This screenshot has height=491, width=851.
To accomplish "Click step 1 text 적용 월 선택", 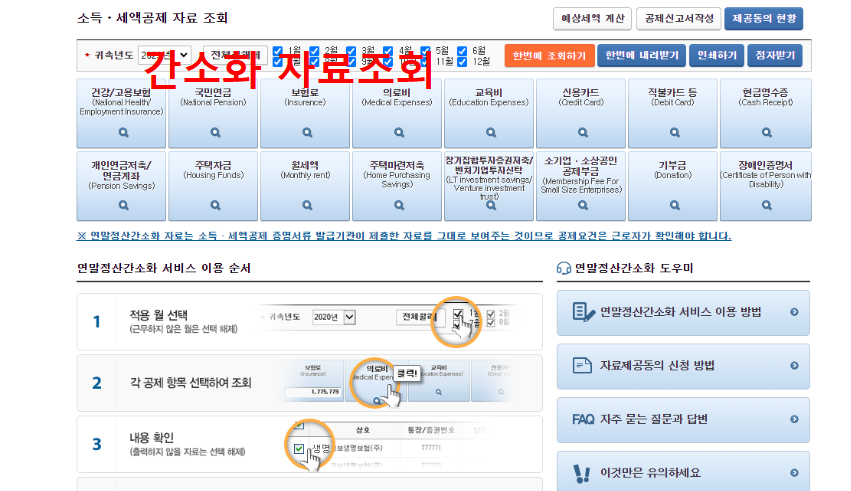I will coord(158,315).
